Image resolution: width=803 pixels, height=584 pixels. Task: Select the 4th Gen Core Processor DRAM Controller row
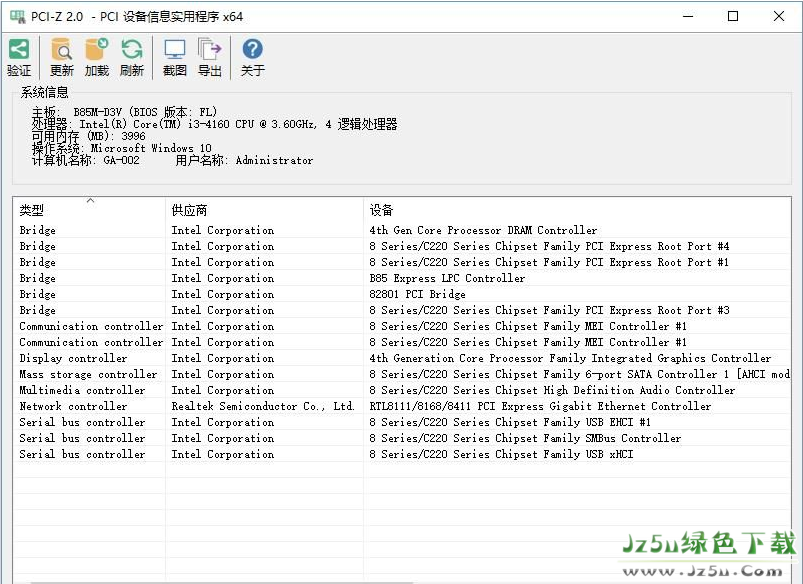402,230
